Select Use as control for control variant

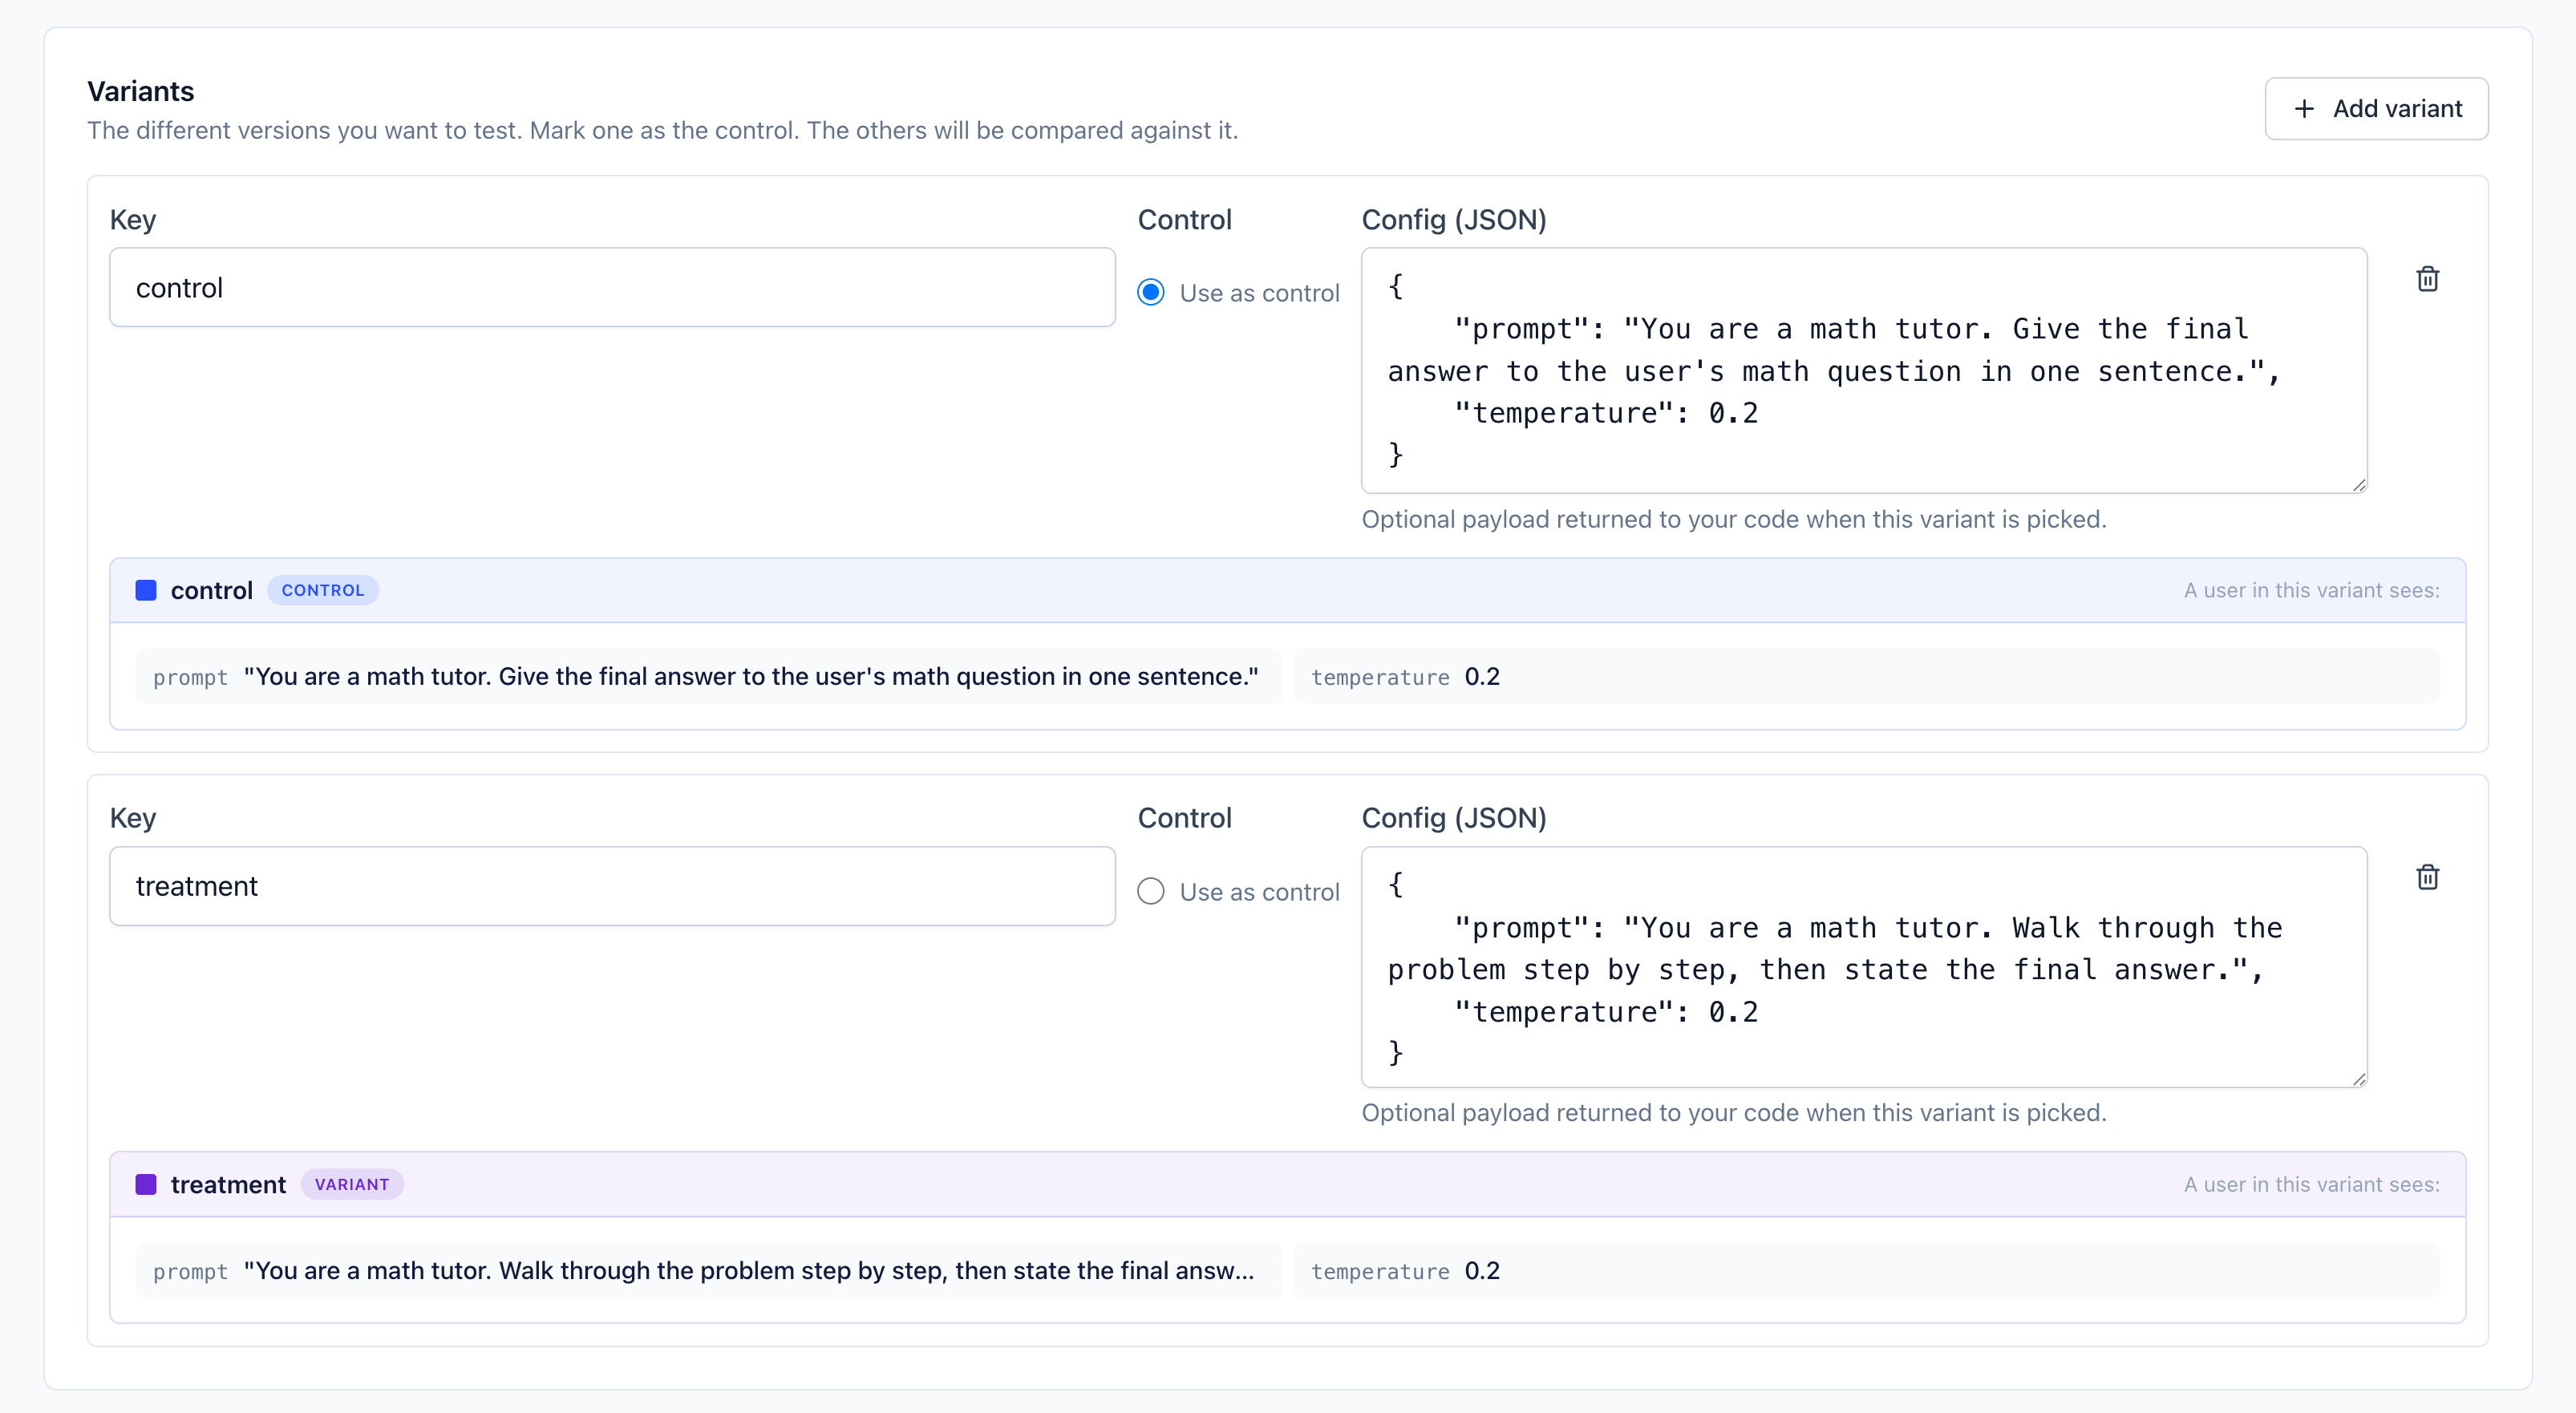coord(1151,292)
